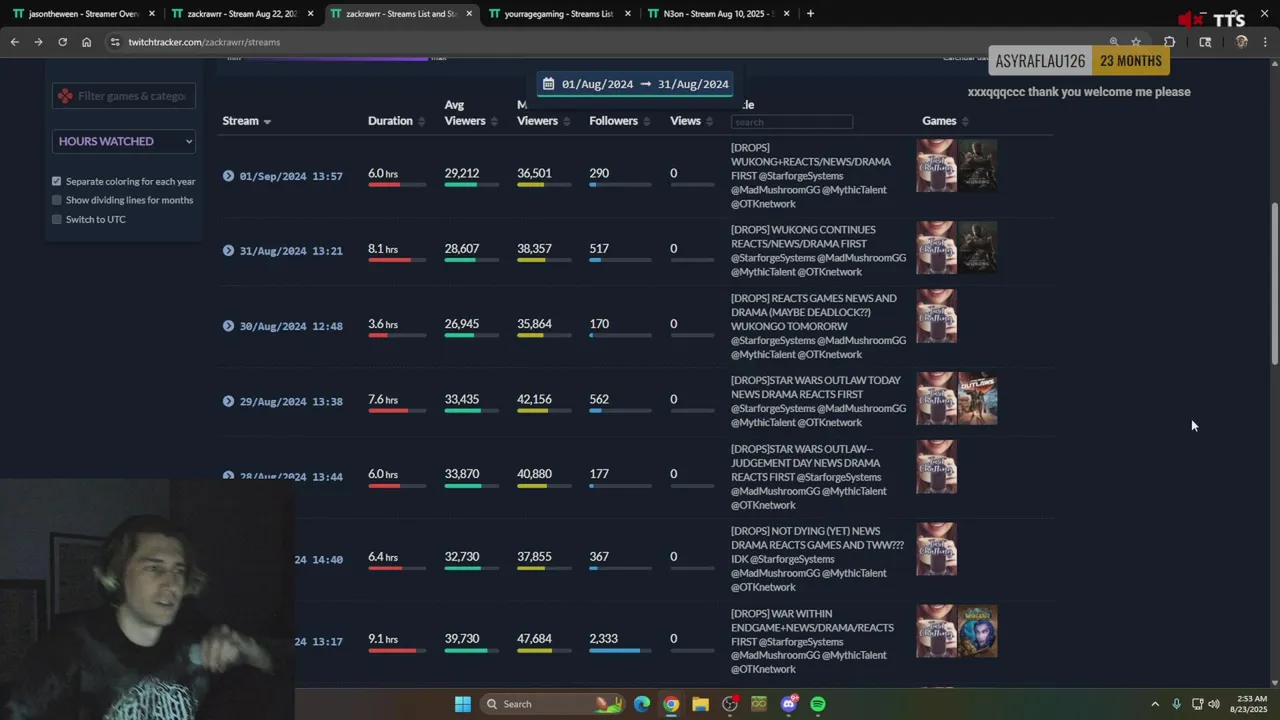Open the 31/Aug/2024 13:21 stream entry
1280x720 pixels.
291,251
